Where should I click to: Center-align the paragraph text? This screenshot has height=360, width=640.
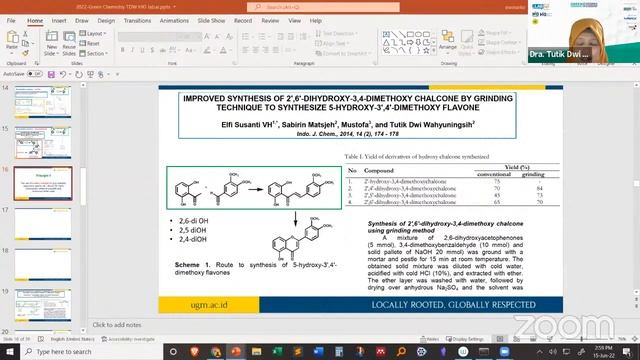[255, 50]
